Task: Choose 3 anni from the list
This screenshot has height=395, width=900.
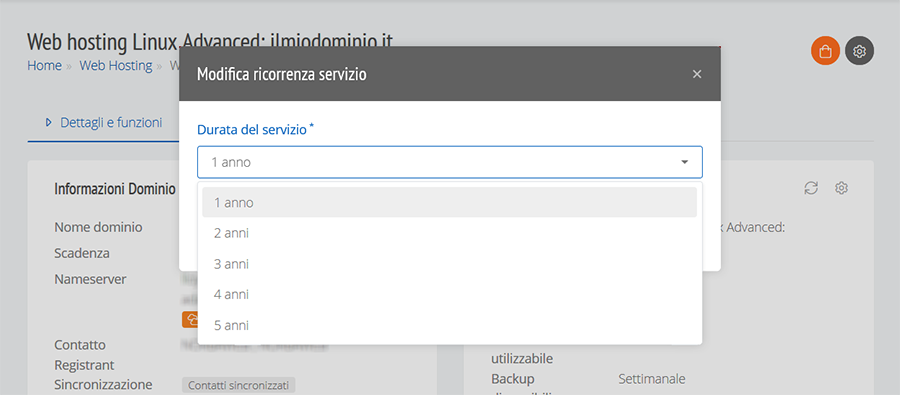Action: pos(449,264)
